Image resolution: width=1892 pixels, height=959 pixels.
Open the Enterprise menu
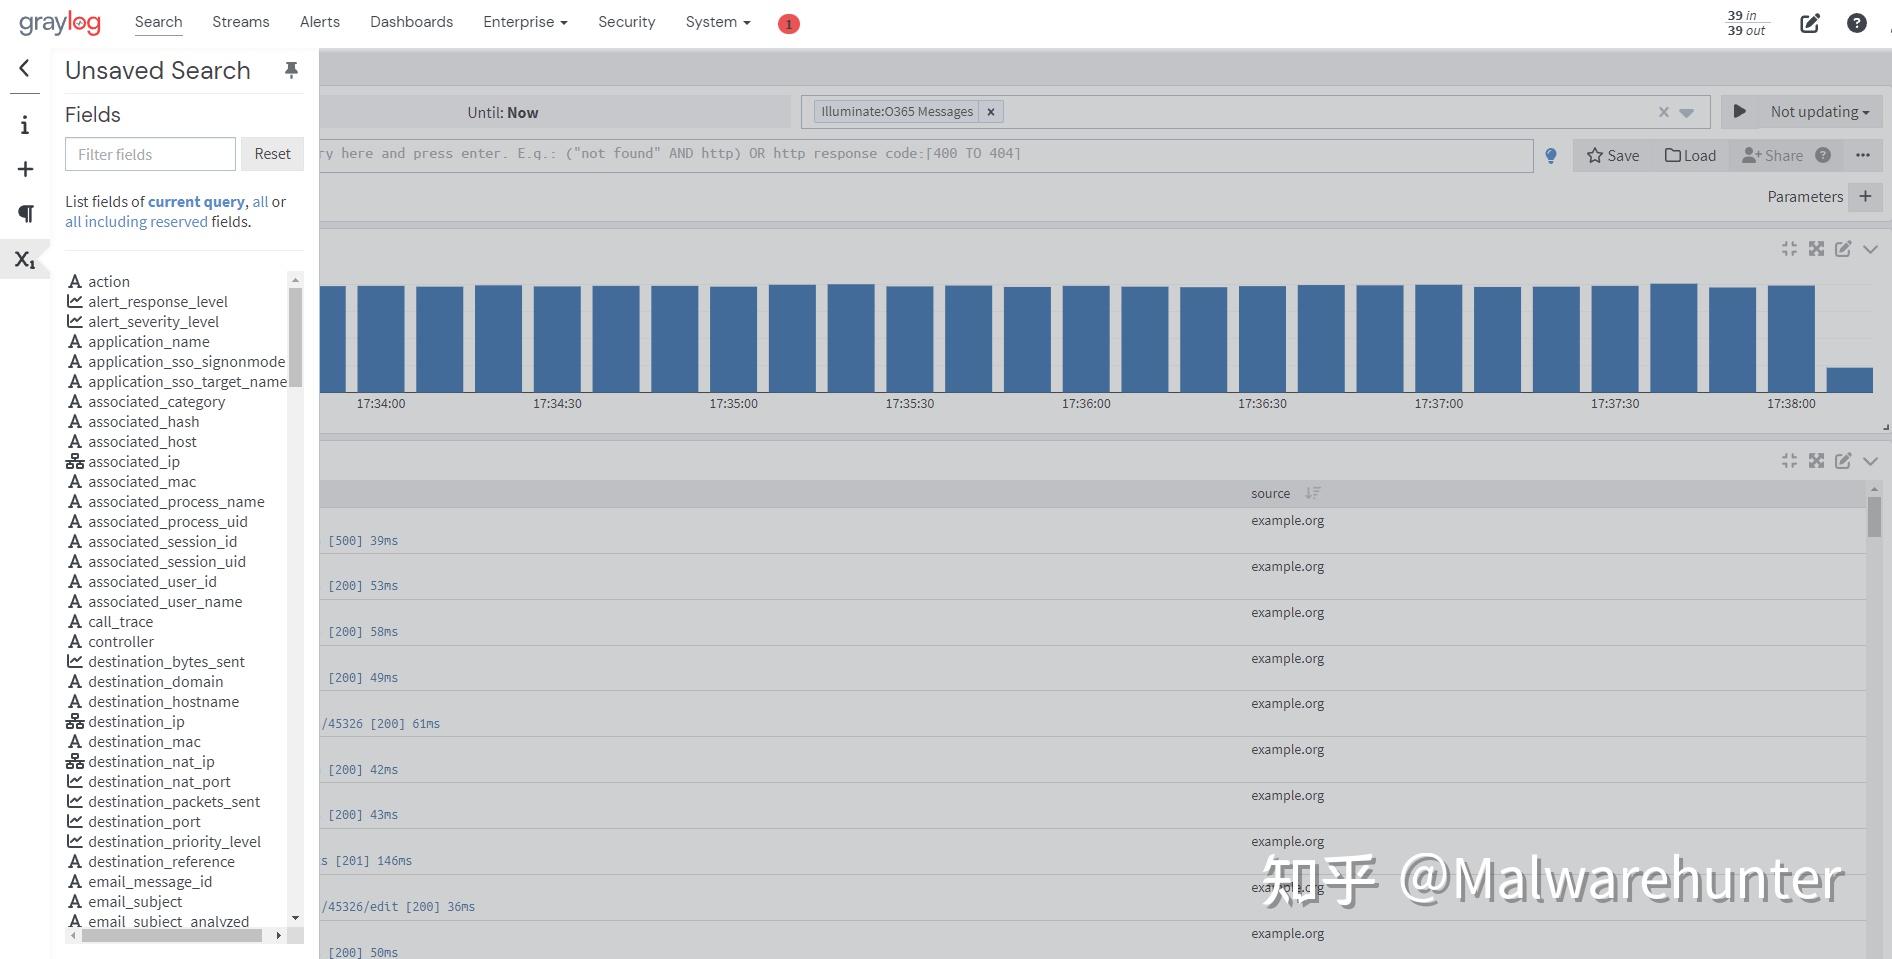click(524, 21)
